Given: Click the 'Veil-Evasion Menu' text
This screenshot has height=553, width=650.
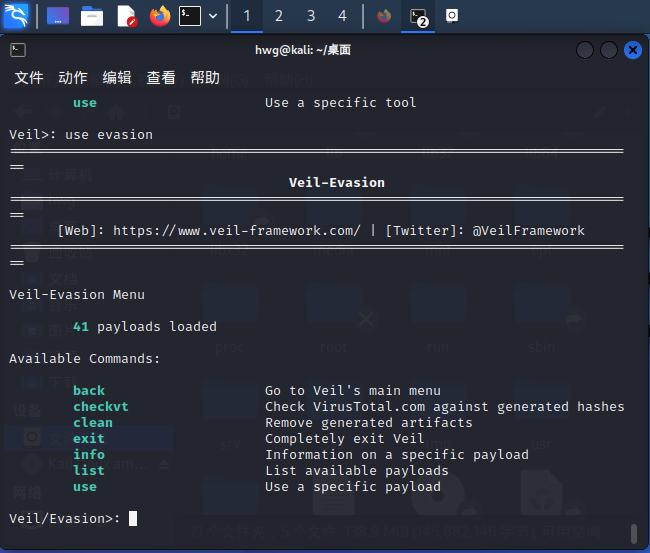Looking at the screenshot, I should (x=77, y=295).
